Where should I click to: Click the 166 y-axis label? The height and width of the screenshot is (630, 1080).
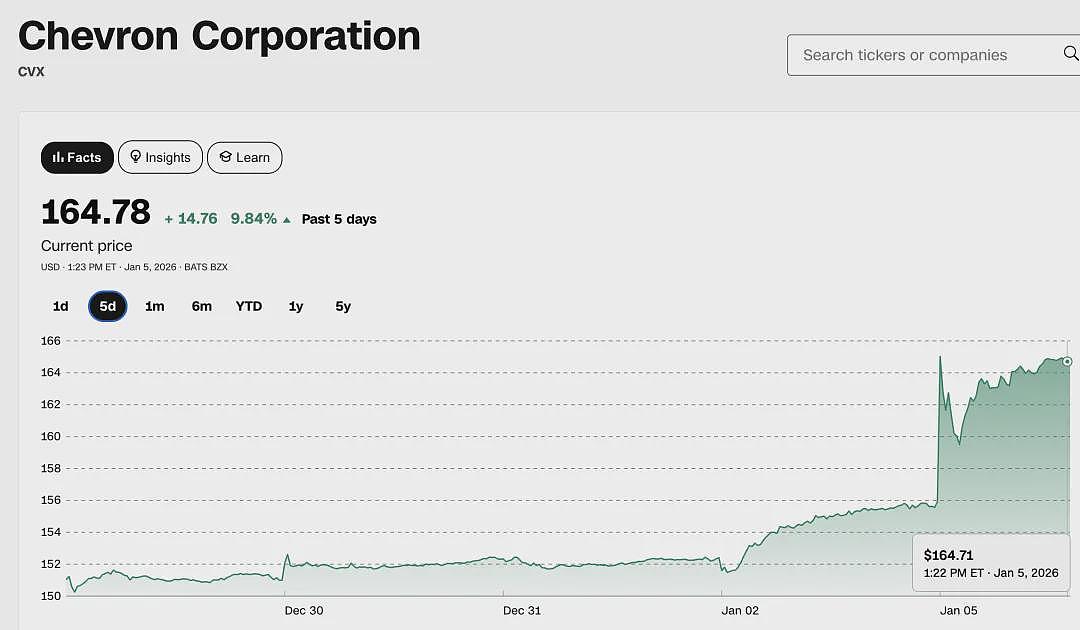[51, 341]
